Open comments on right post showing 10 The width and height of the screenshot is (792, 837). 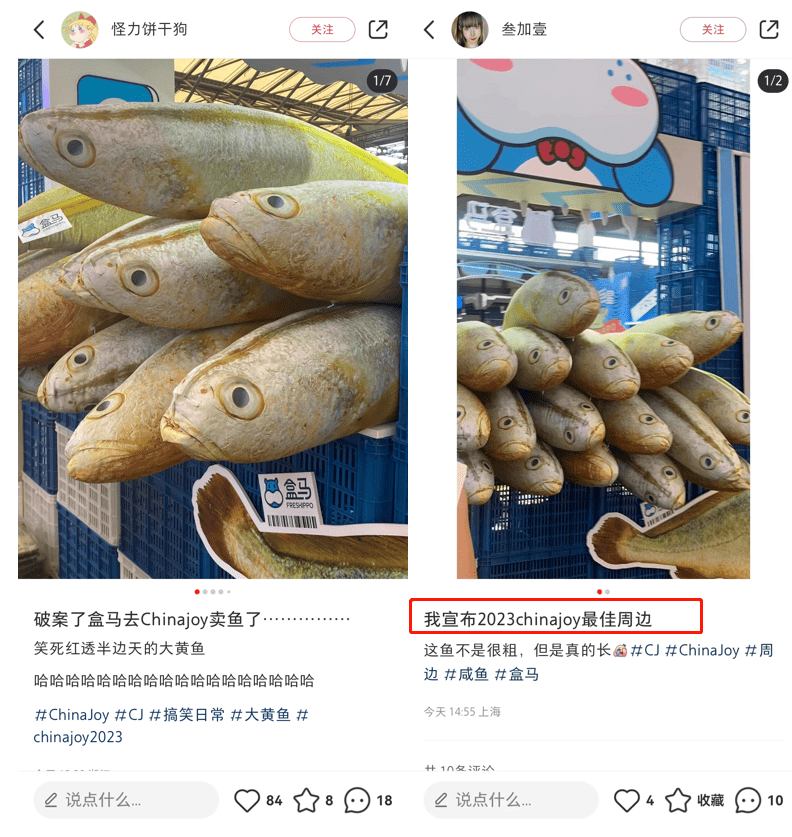748,800
